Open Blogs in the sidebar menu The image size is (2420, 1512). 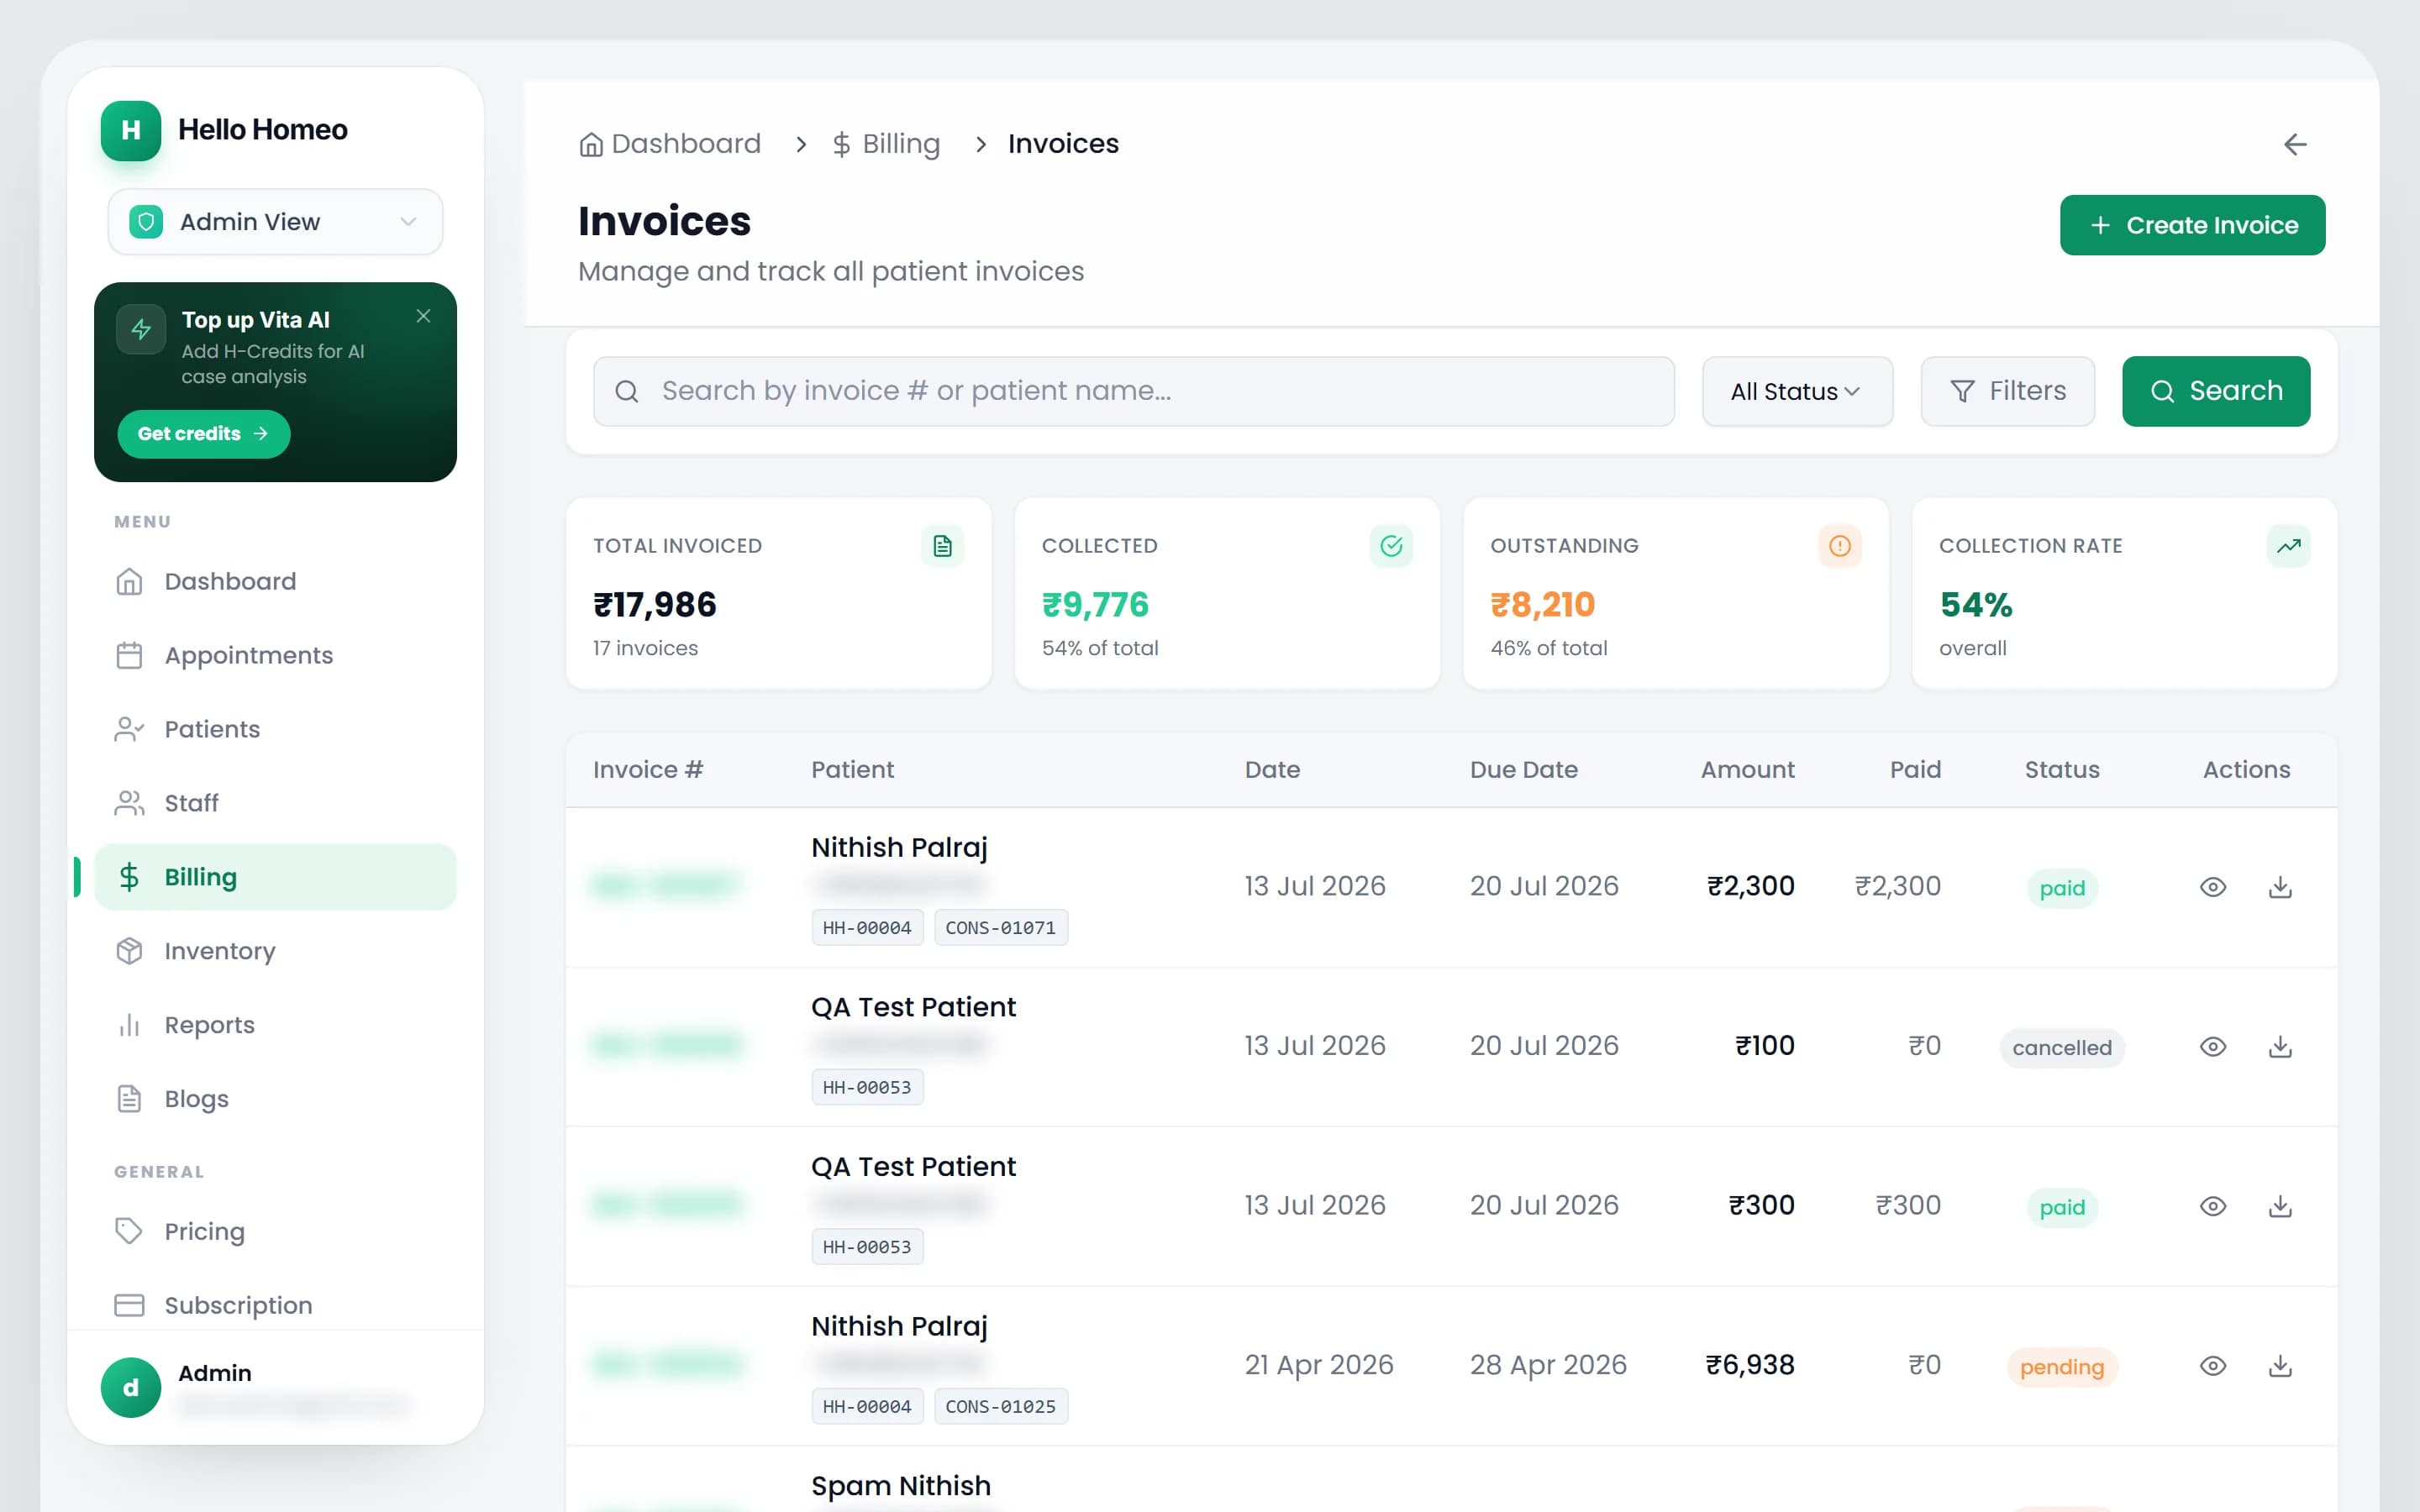point(275,1099)
